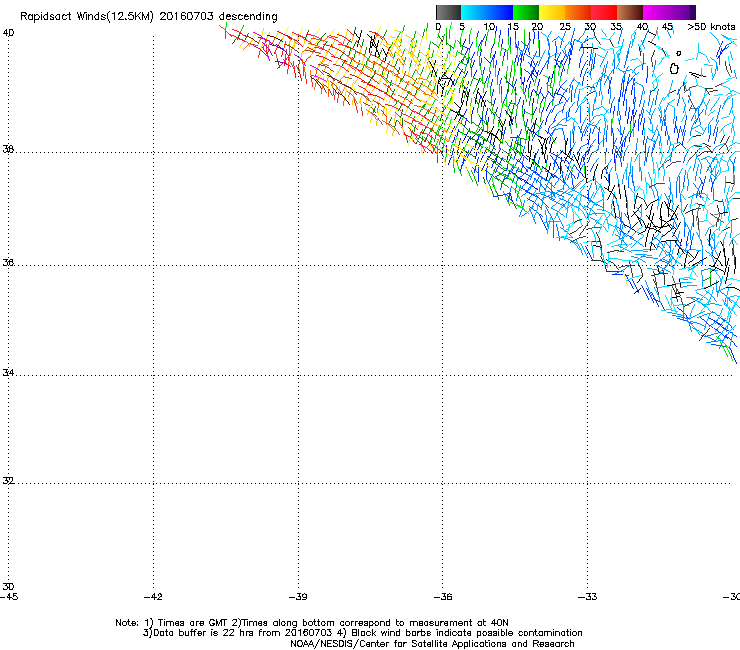Click the cyan-blue 5-15 knots color segment
The image size is (740, 650).
tap(487, 12)
